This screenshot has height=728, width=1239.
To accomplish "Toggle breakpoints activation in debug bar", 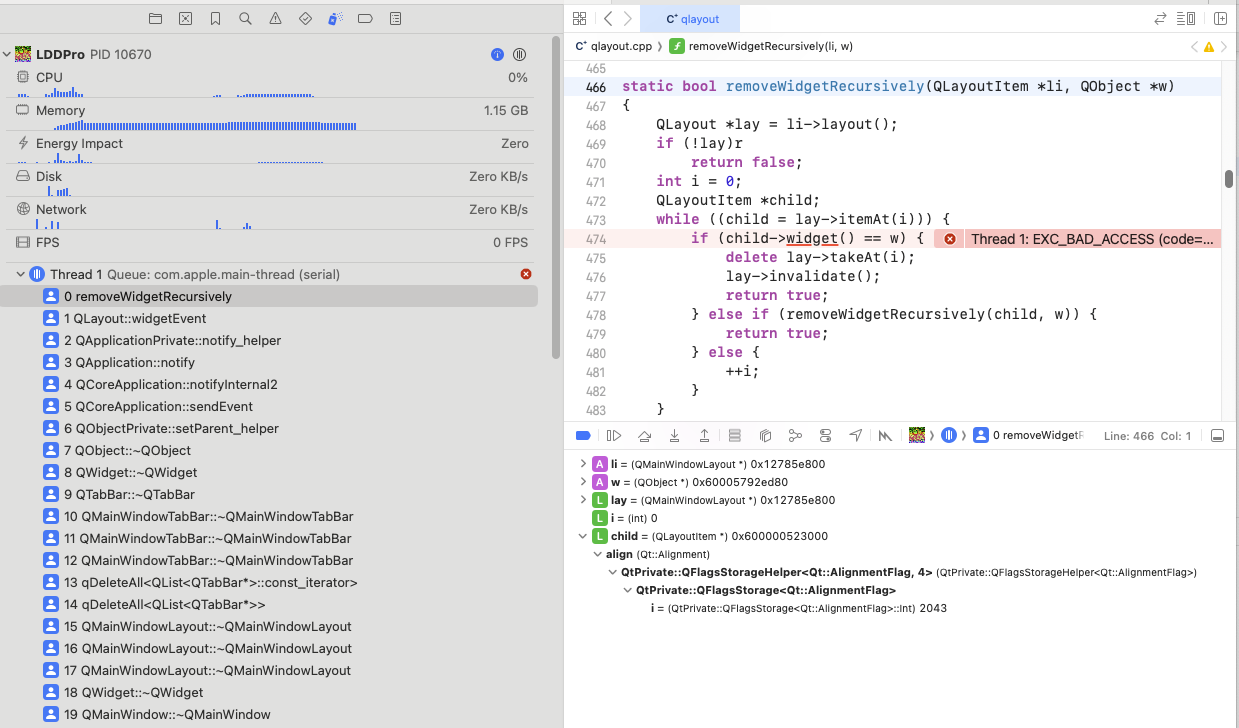I will (x=583, y=436).
